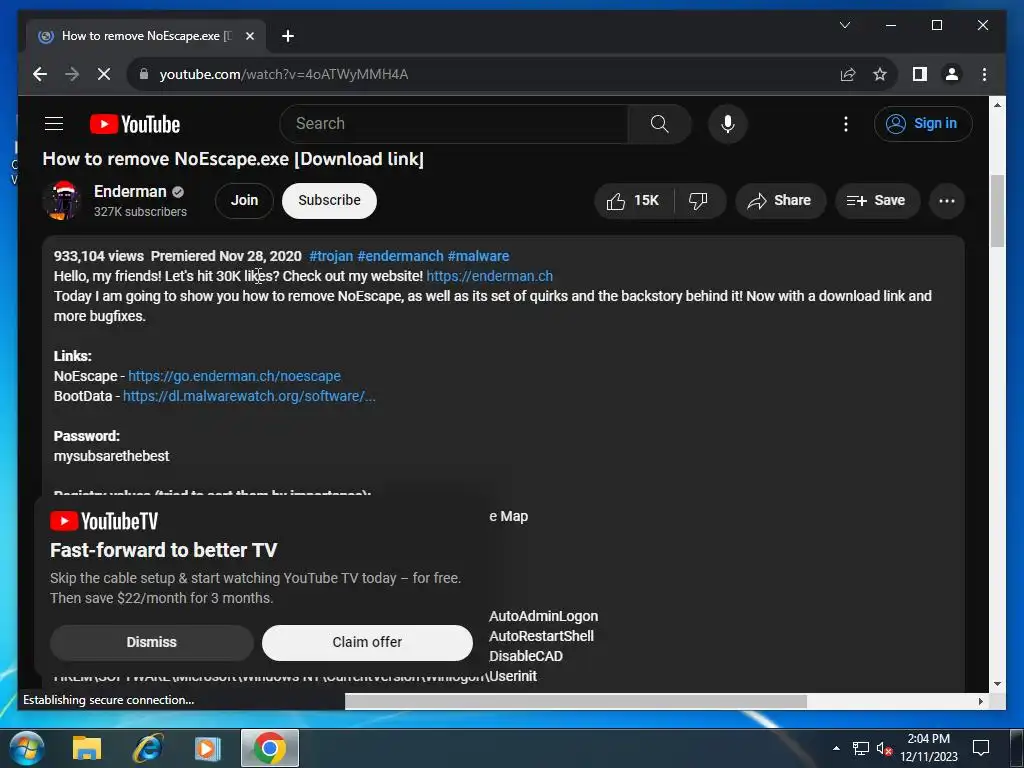This screenshot has width=1024, height=768.
Task: Click the Sign in button
Action: point(923,123)
